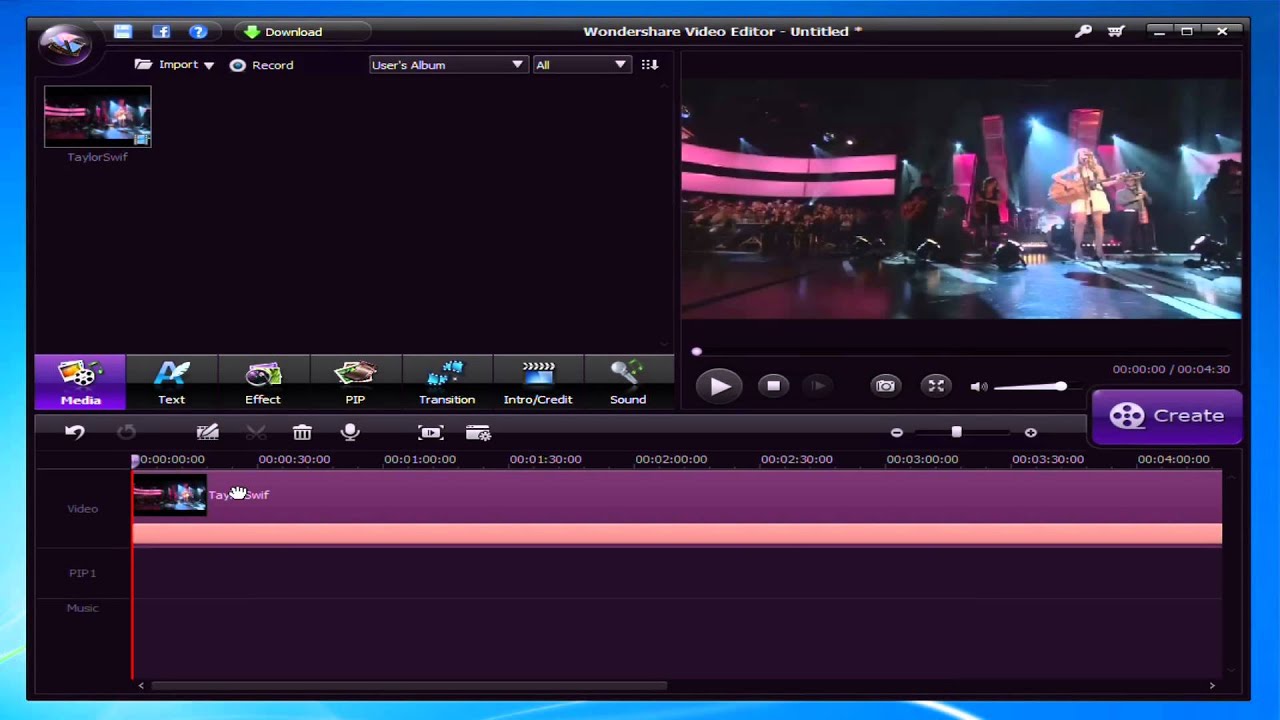1280x720 pixels.
Task: Undo the last action
Action: (75, 432)
